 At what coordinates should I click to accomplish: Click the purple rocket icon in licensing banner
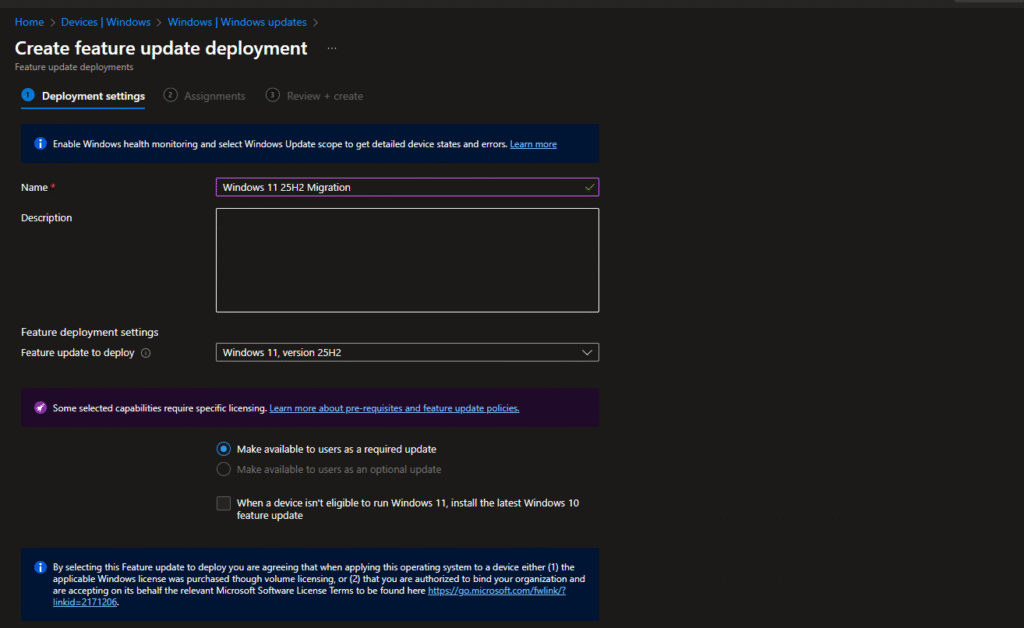[40, 408]
